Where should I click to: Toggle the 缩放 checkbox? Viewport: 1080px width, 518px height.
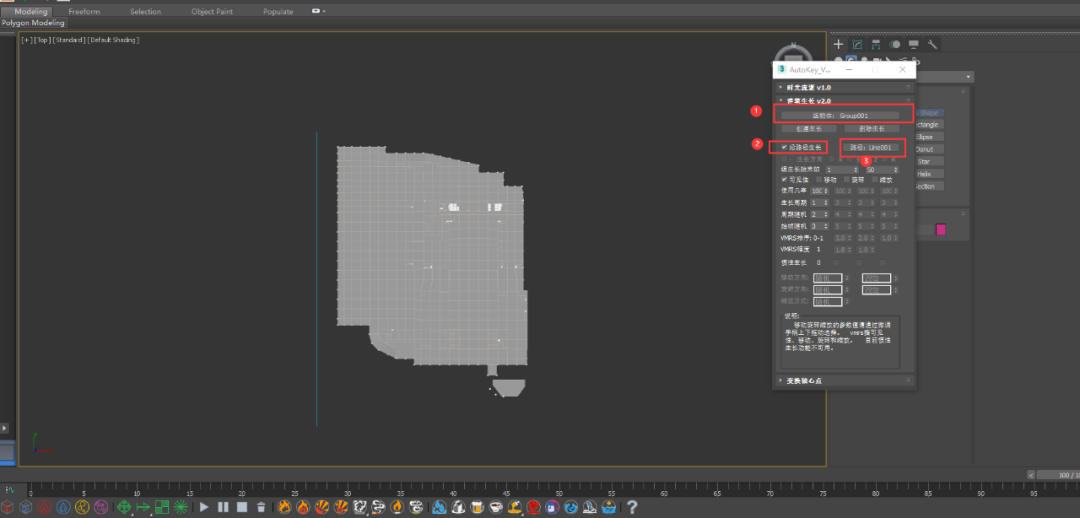[875, 179]
